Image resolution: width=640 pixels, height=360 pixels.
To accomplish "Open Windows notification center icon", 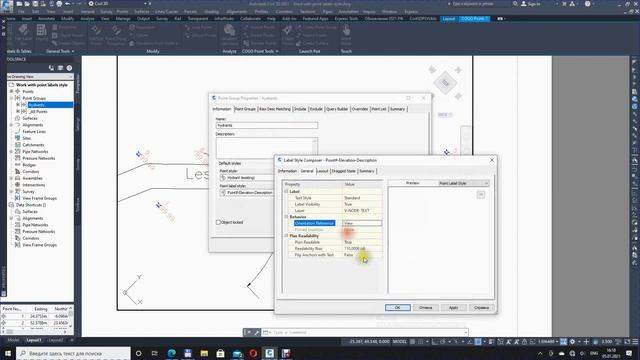I will pyautogui.click(x=629, y=353).
